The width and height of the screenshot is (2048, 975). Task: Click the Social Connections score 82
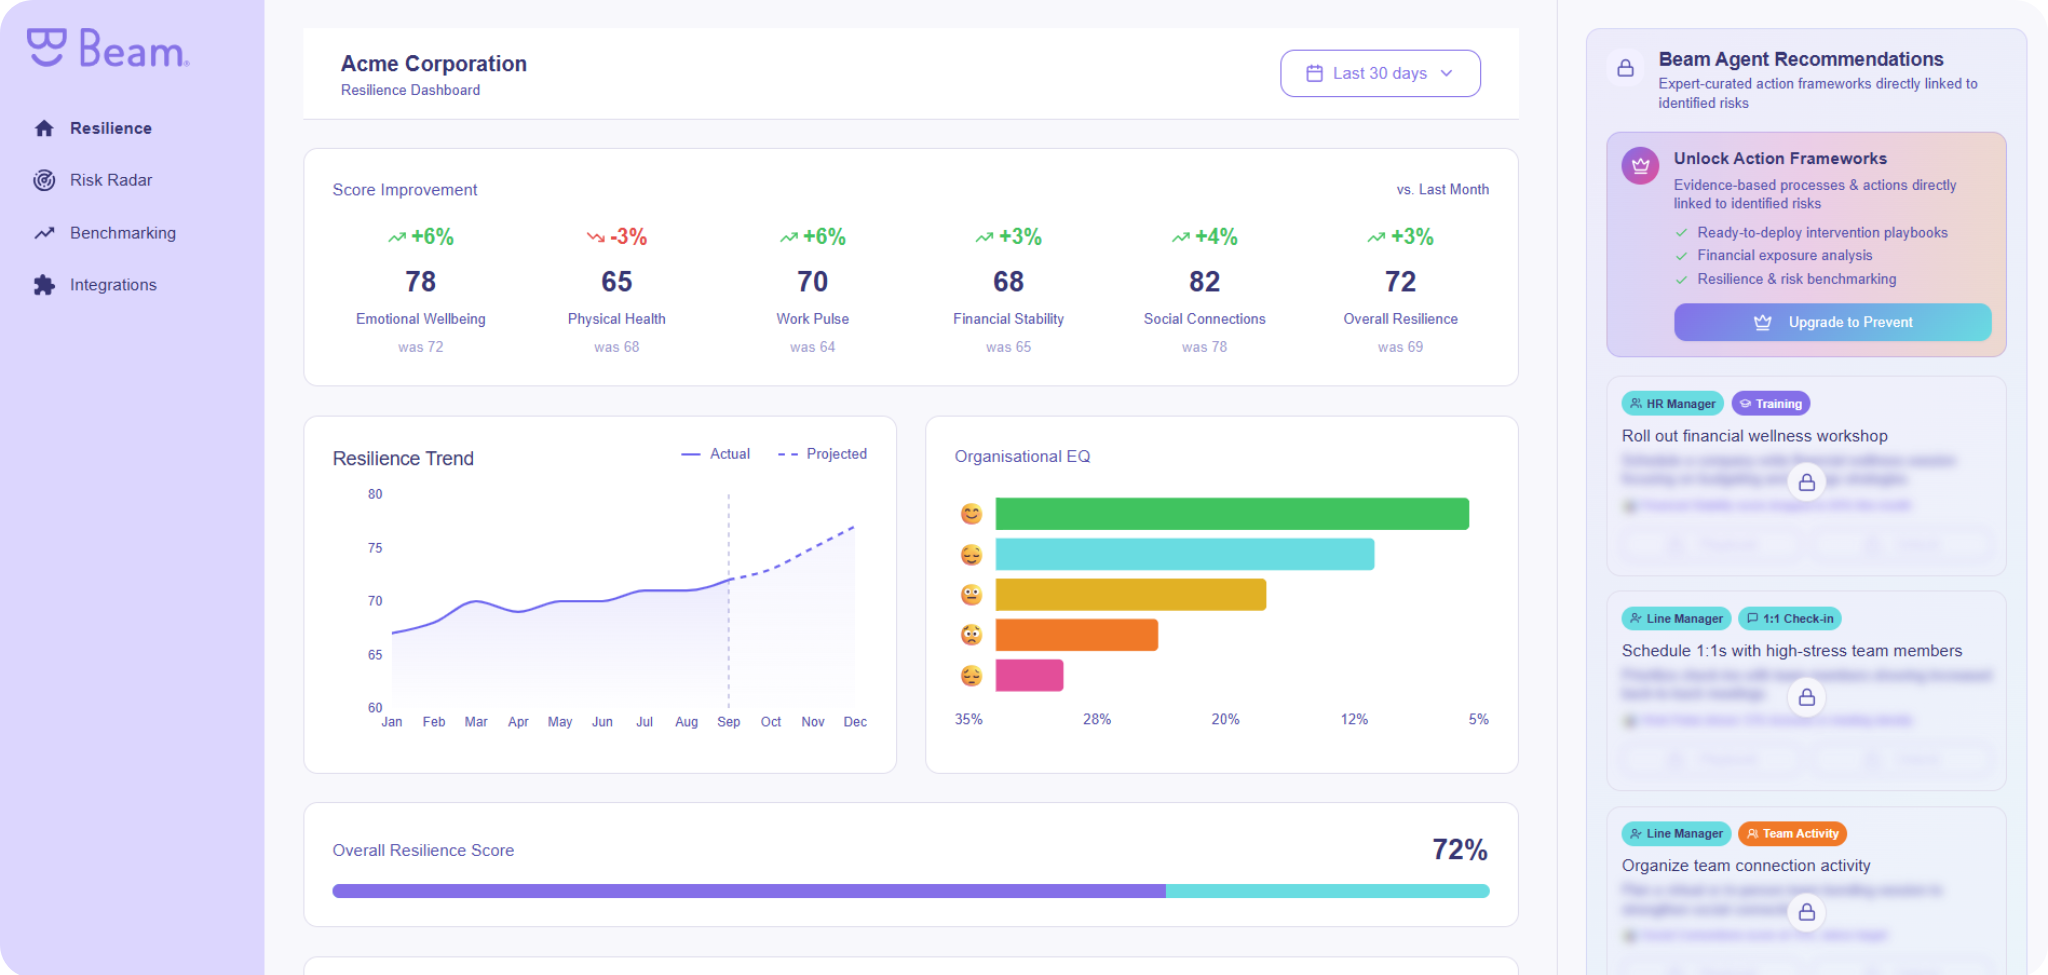[x=1205, y=282]
